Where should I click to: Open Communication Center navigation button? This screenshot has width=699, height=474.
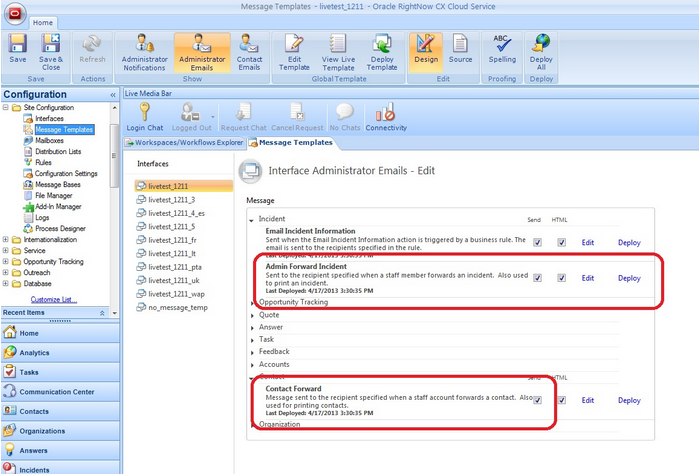pos(60,392)
